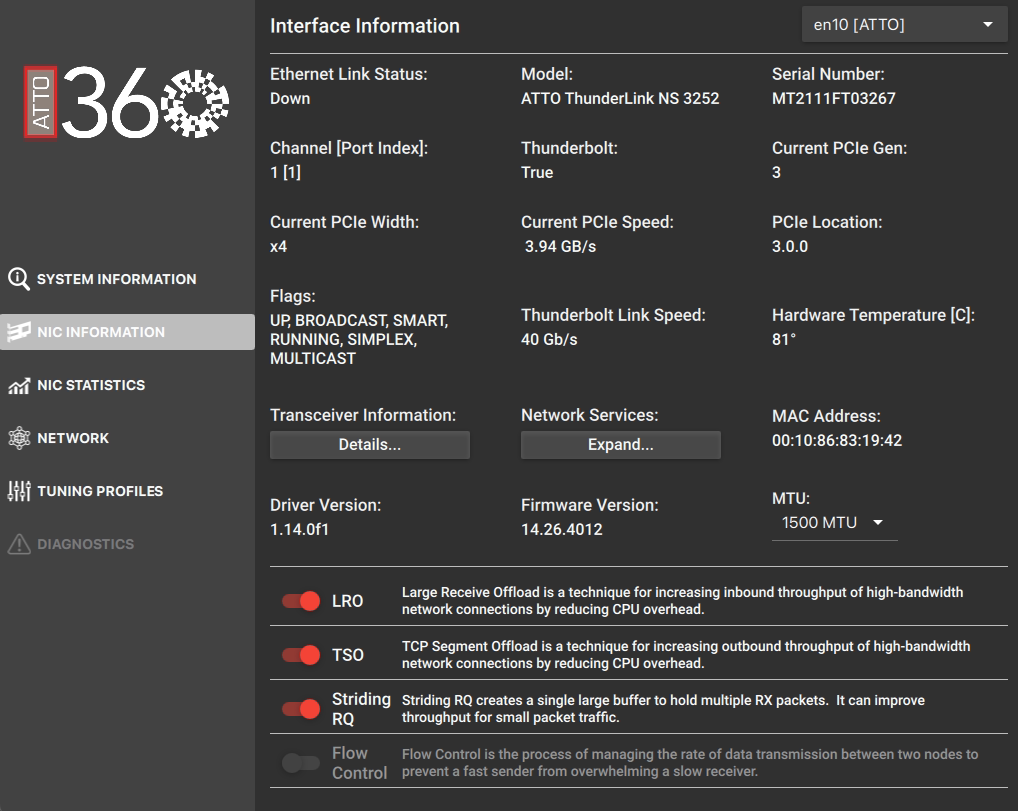Select the Diagnostics menu entry
The image size is (1018, 811).
[x=127, y=544]
